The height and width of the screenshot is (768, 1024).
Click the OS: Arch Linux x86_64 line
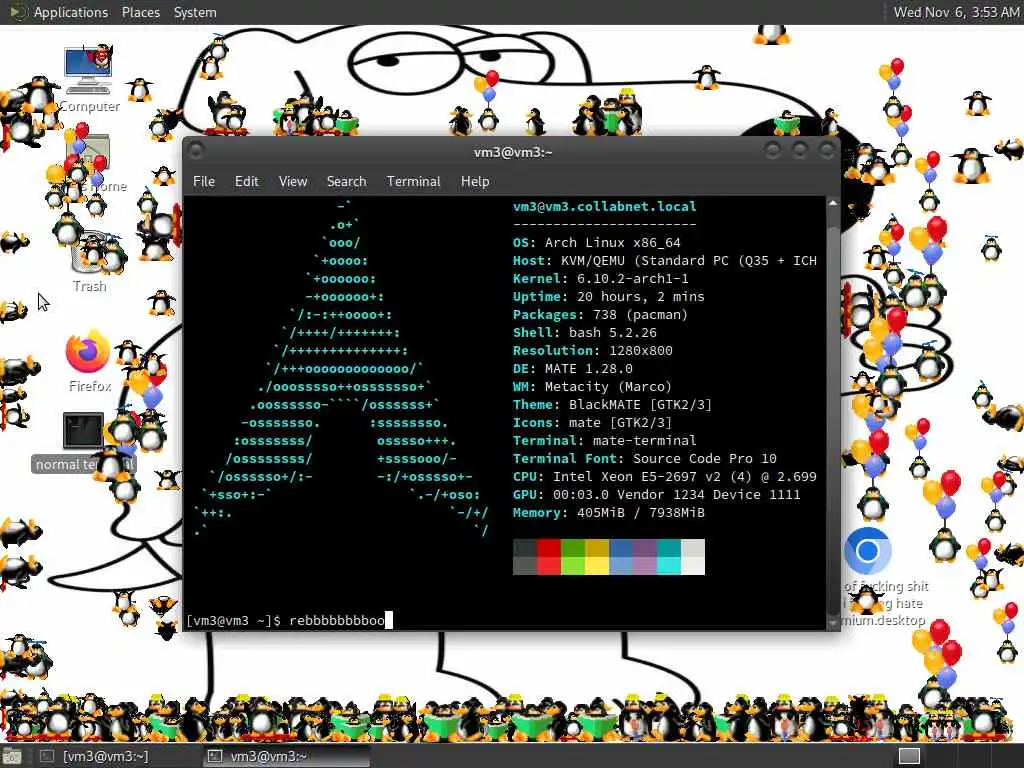pos(597,242)
